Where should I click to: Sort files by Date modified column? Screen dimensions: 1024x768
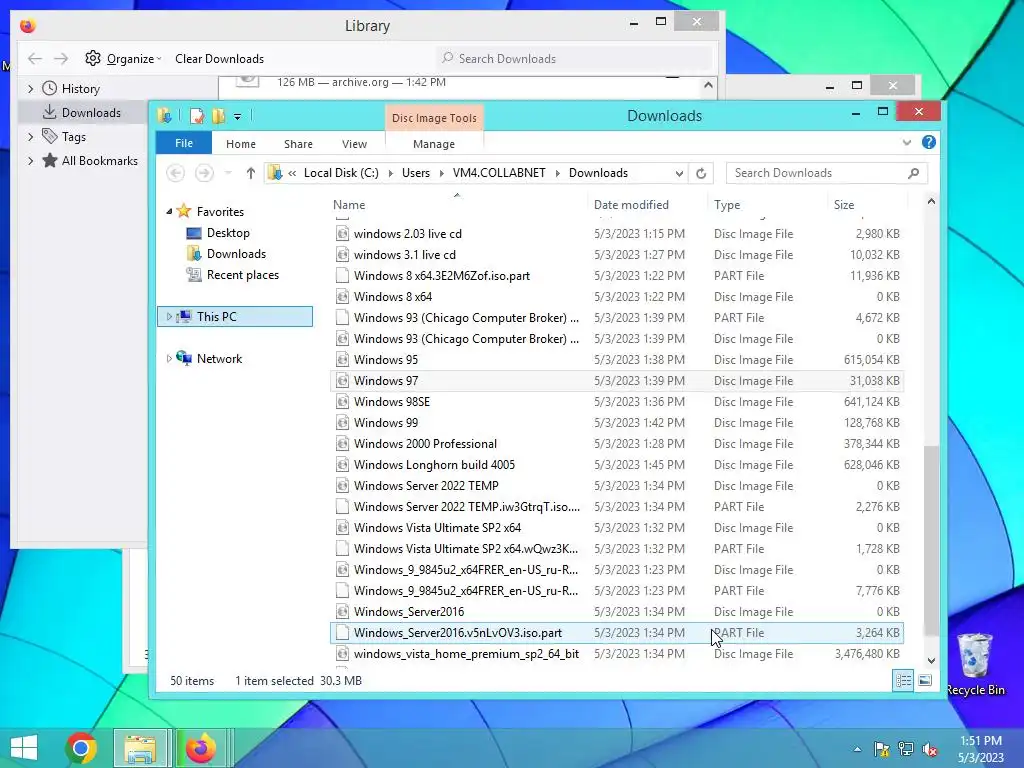pyautogui.click(x=647, y=204)
